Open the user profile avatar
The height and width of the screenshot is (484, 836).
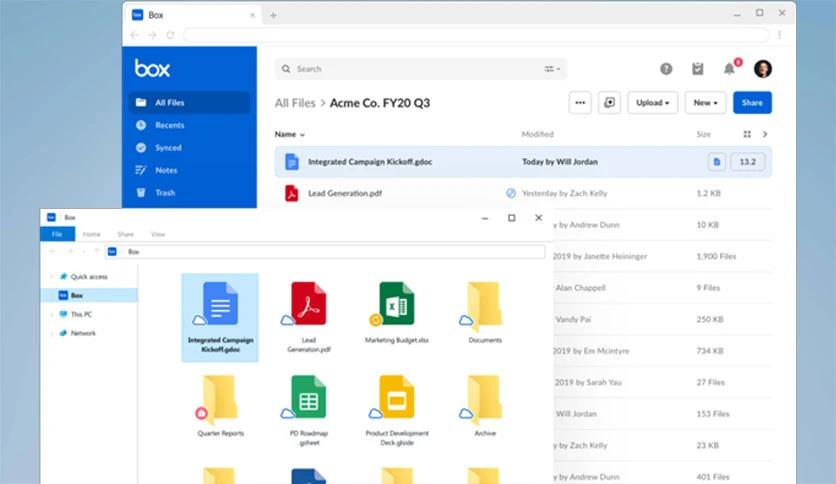(x=763, y=69)
